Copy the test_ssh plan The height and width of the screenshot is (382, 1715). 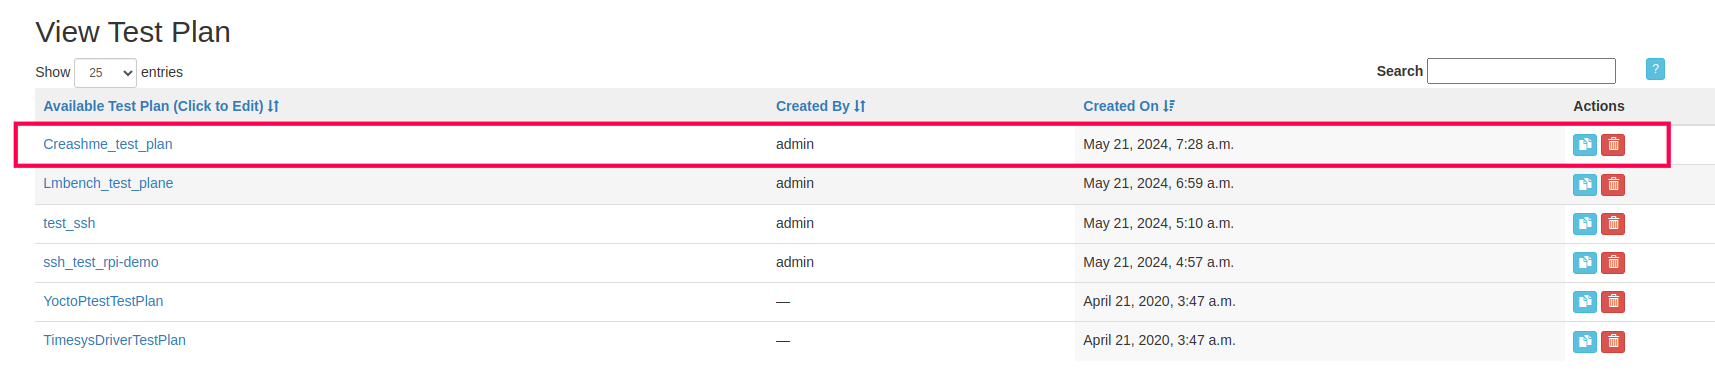tap(1584, 224)
